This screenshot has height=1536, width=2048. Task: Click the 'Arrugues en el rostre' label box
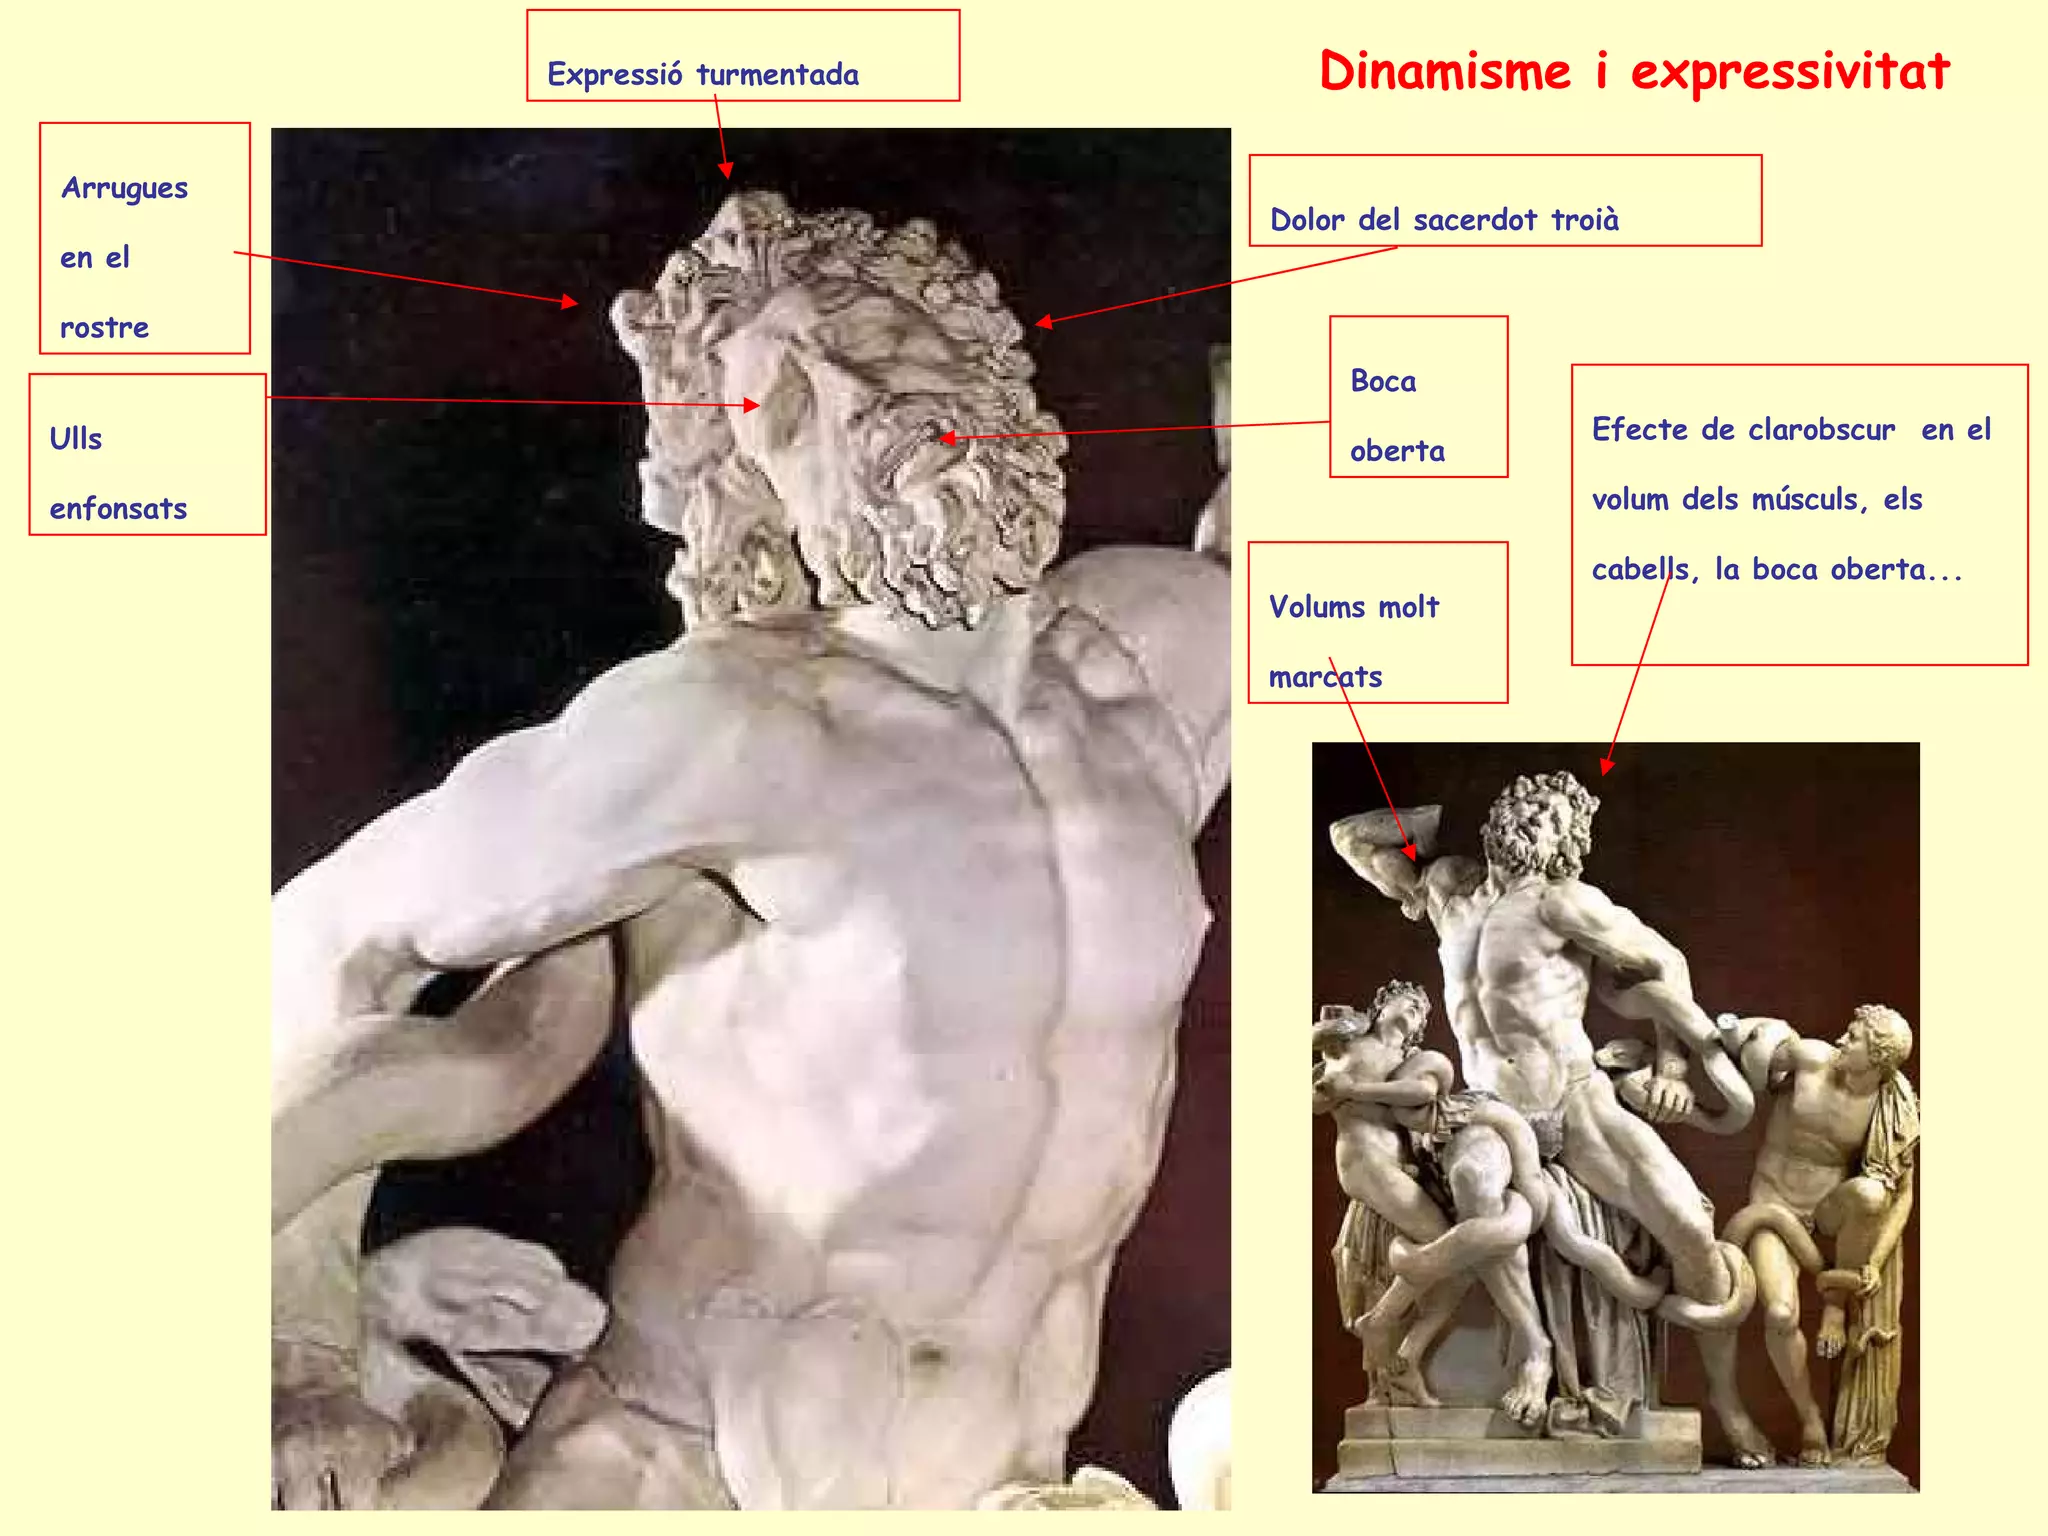tap(144, 238)
